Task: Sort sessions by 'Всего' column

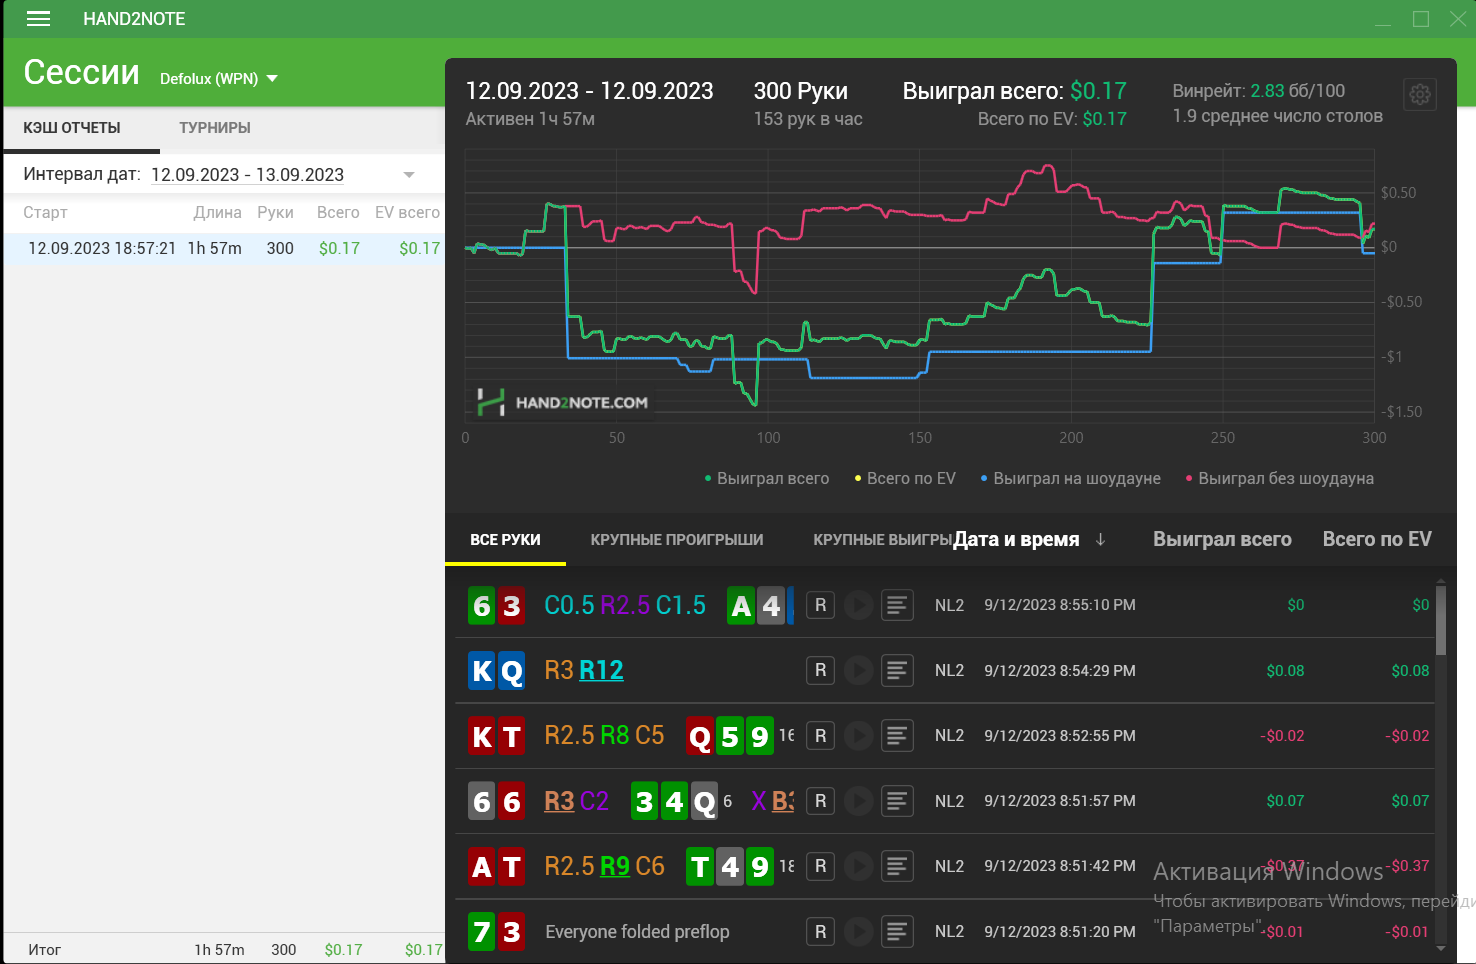Action: (338, 213)
